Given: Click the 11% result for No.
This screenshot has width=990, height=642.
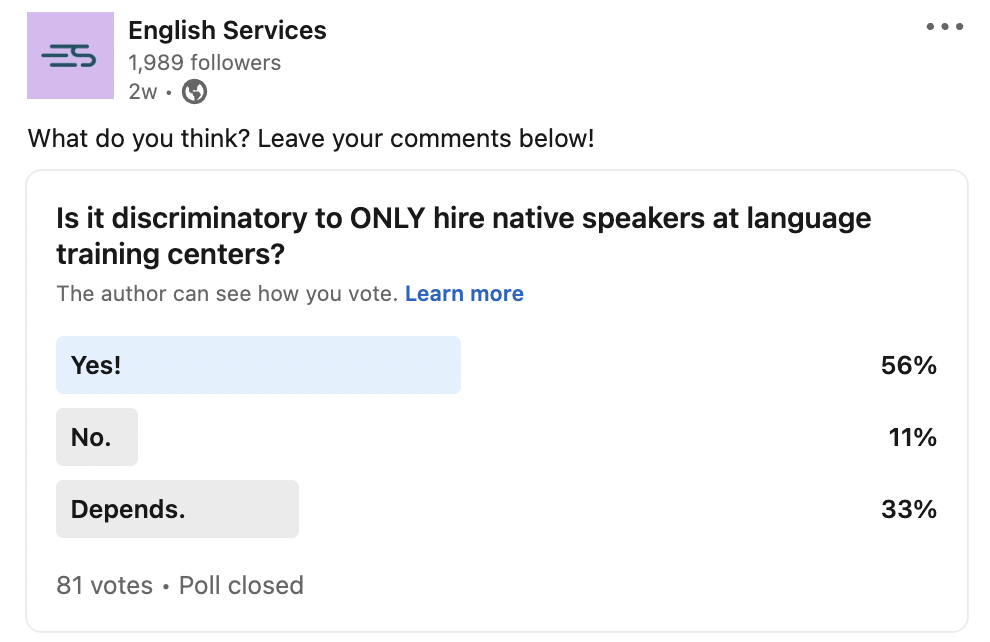Looking at the screenshot, I should (x=912, y=437).
